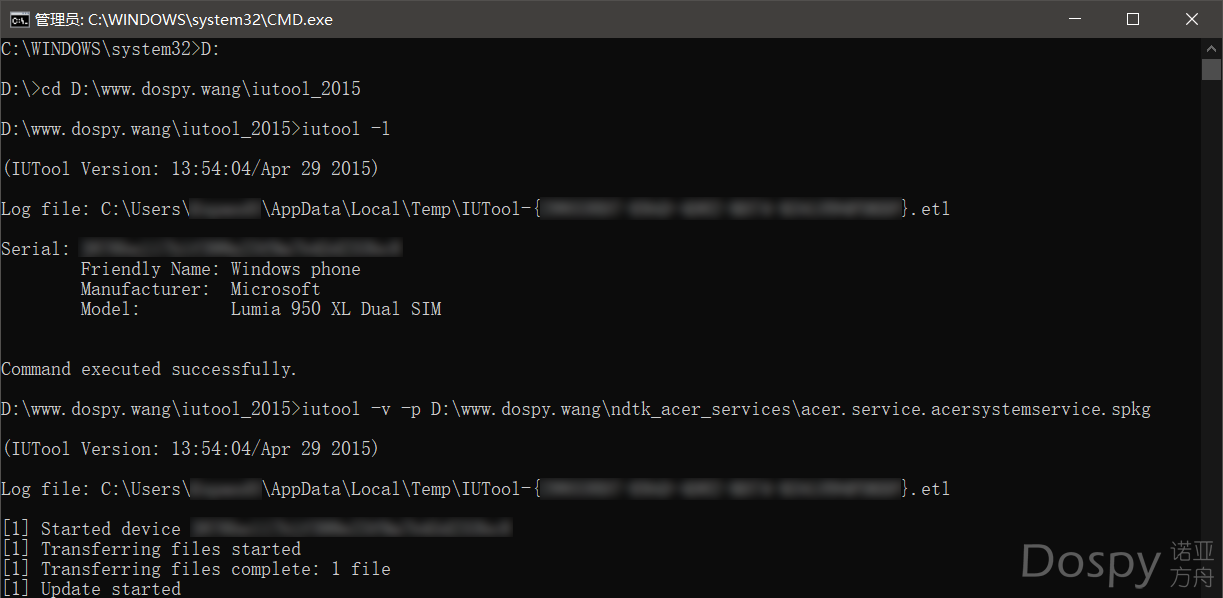Maximize the CMD window

pyautogui.click(x=1132, y=19)
